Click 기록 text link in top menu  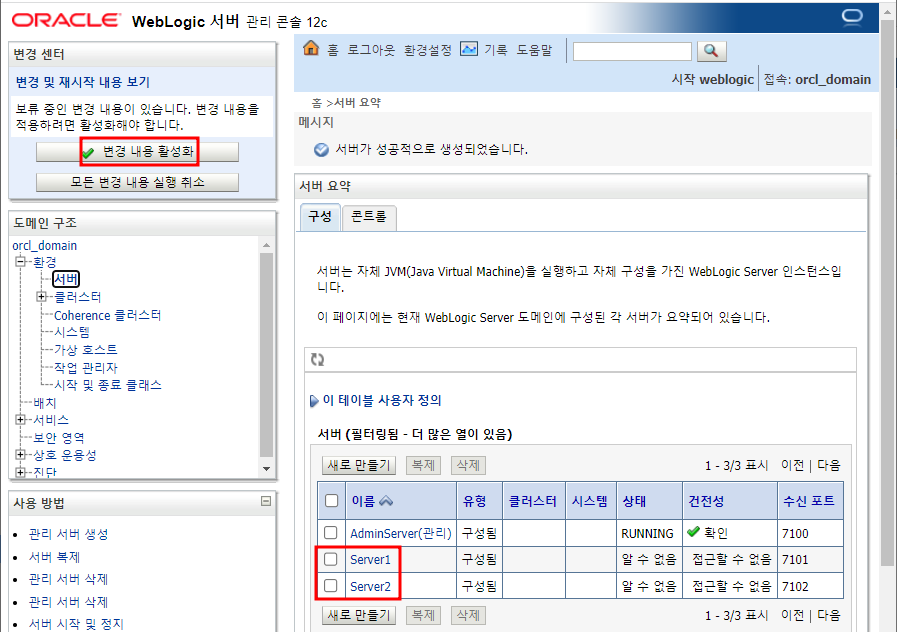tap(496, 50)
